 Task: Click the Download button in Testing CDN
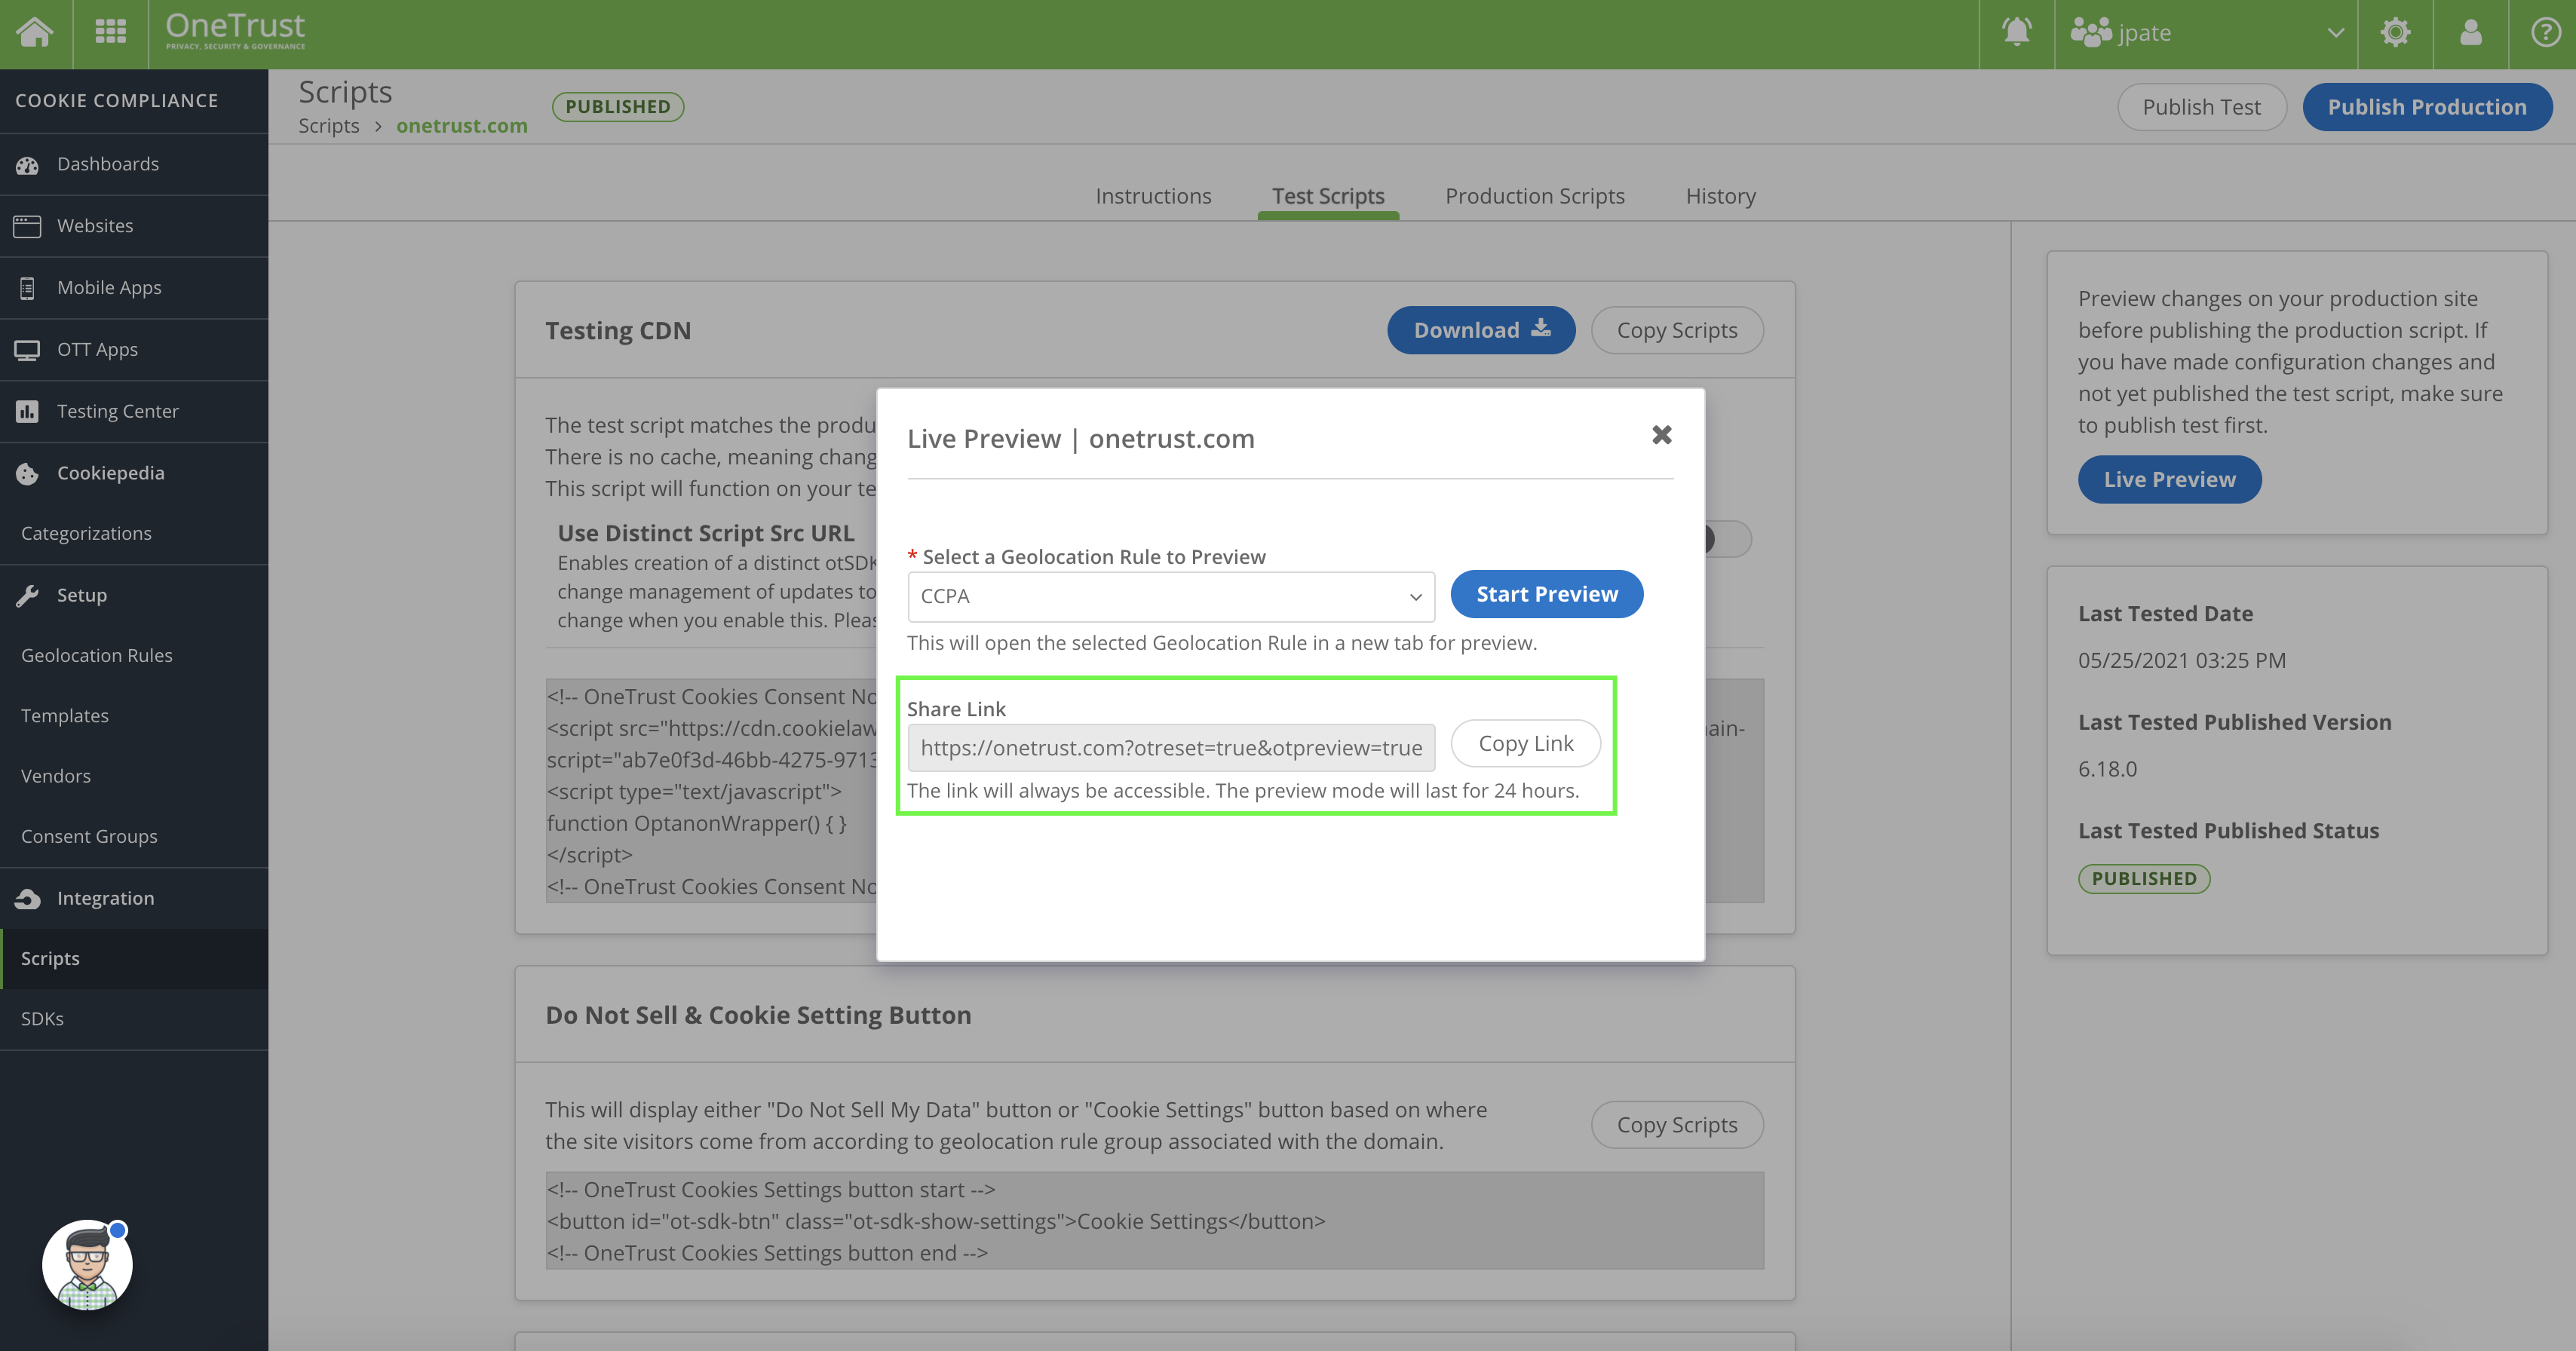click(x=1480, y=330)
